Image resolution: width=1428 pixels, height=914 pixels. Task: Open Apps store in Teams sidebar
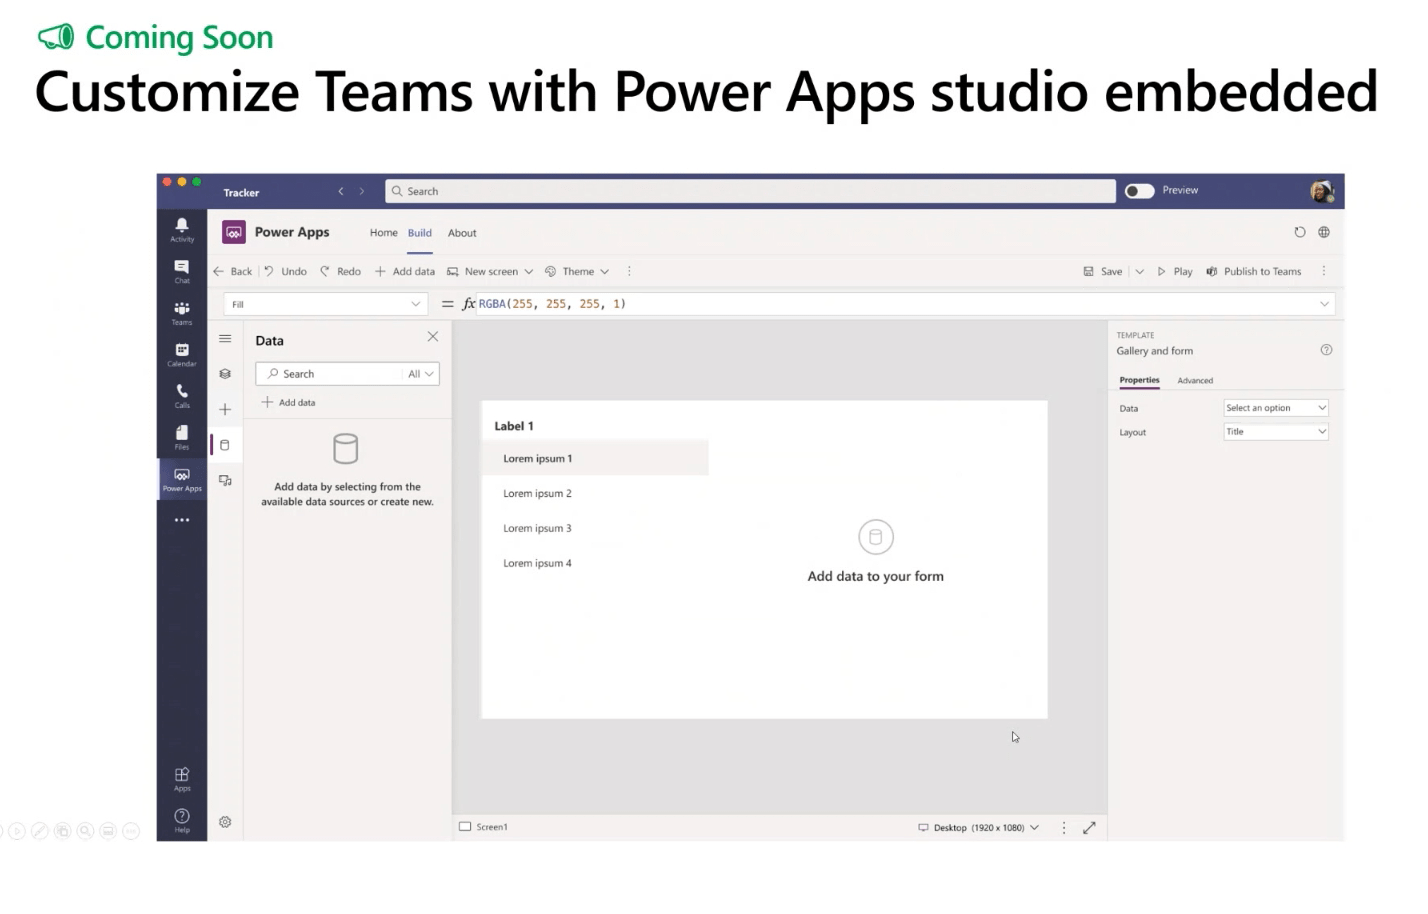[182, 779]
